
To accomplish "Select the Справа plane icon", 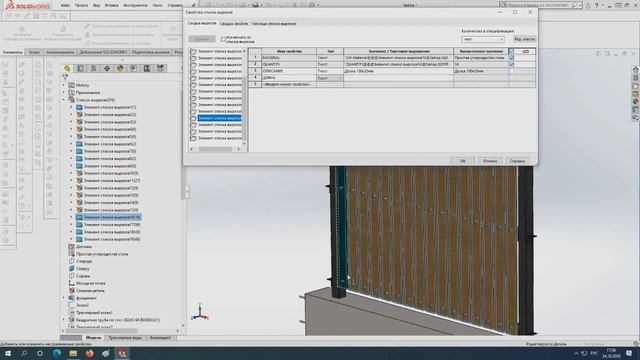I will (x=71, y=276).
